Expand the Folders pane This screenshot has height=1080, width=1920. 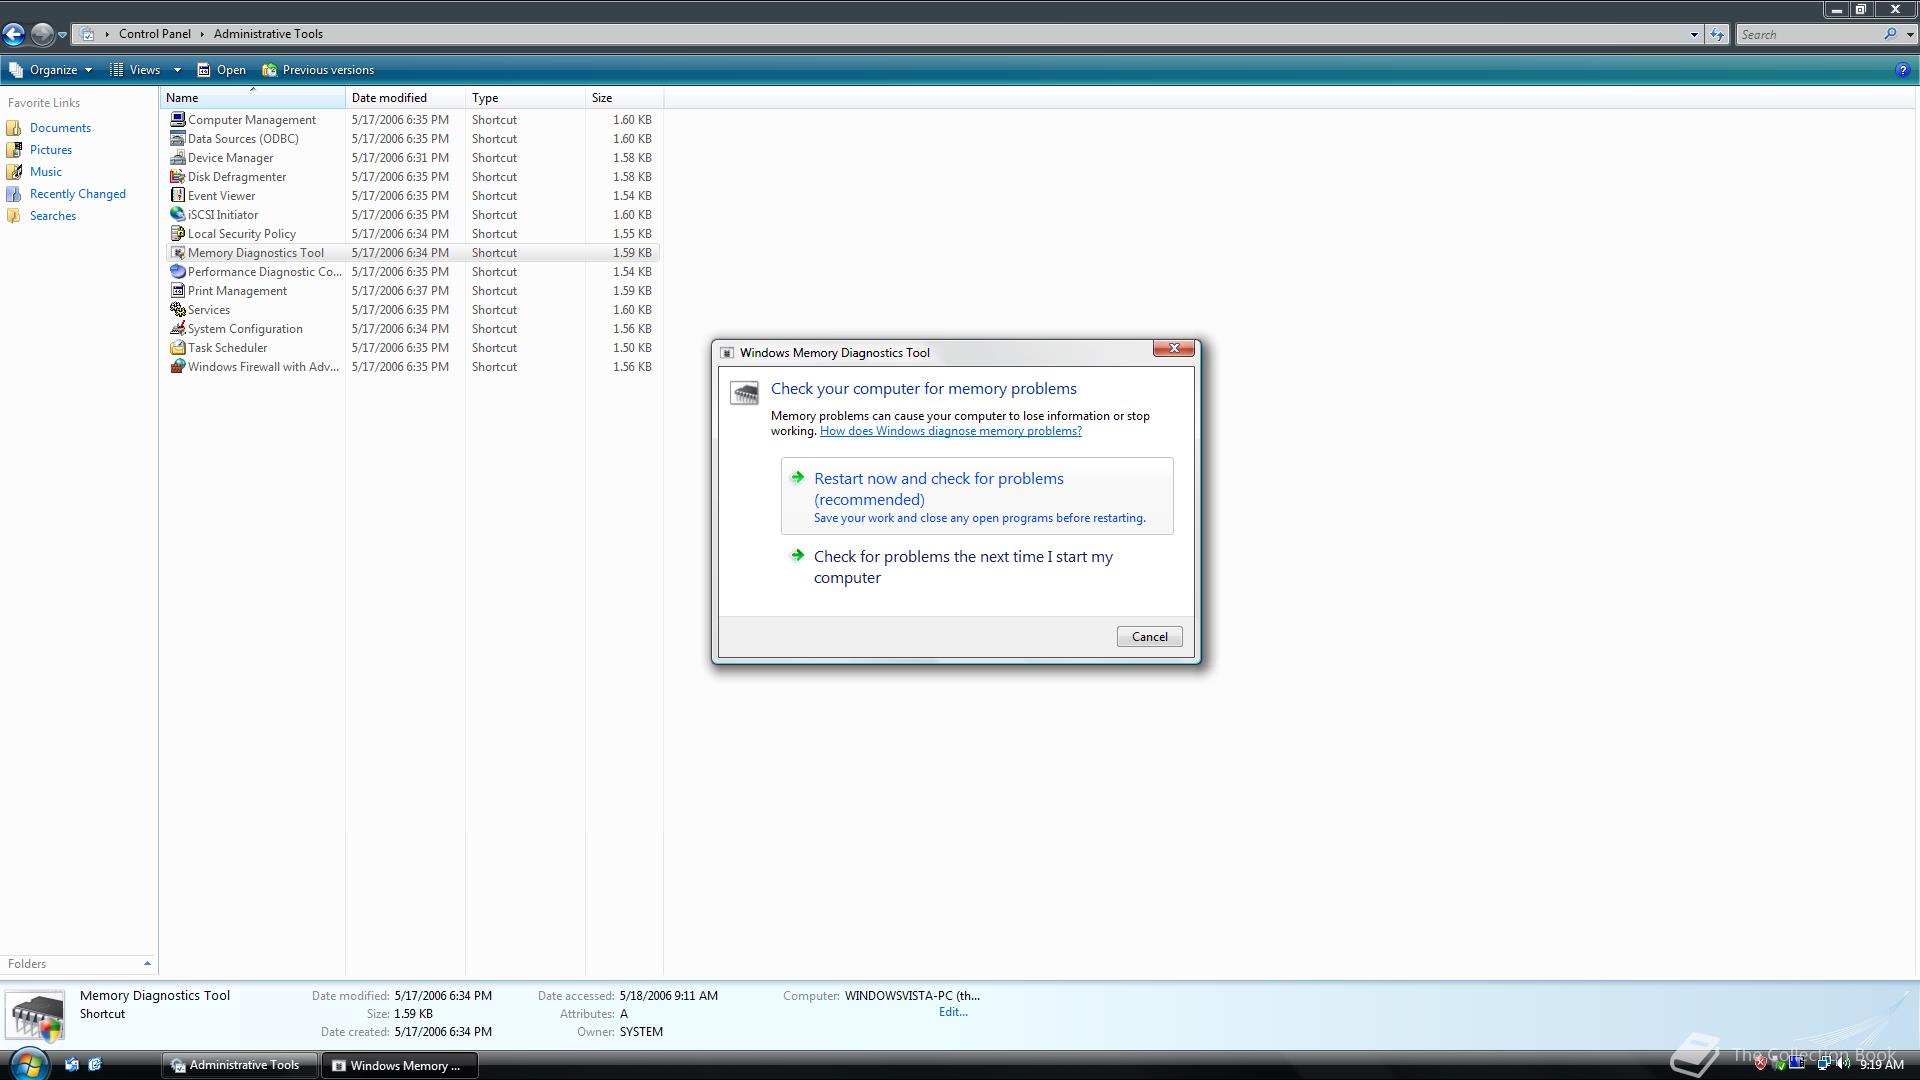(147, 964)
